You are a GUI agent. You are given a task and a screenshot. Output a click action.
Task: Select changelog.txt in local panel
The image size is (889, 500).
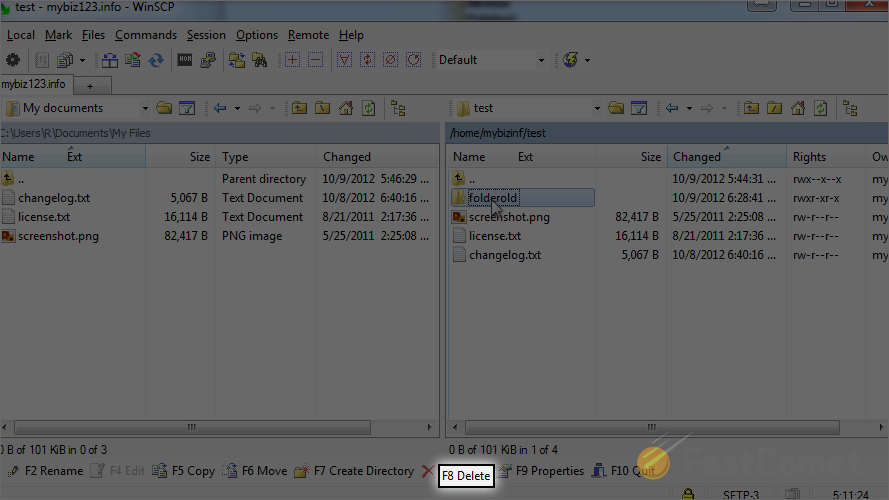[x=54, y=198]
